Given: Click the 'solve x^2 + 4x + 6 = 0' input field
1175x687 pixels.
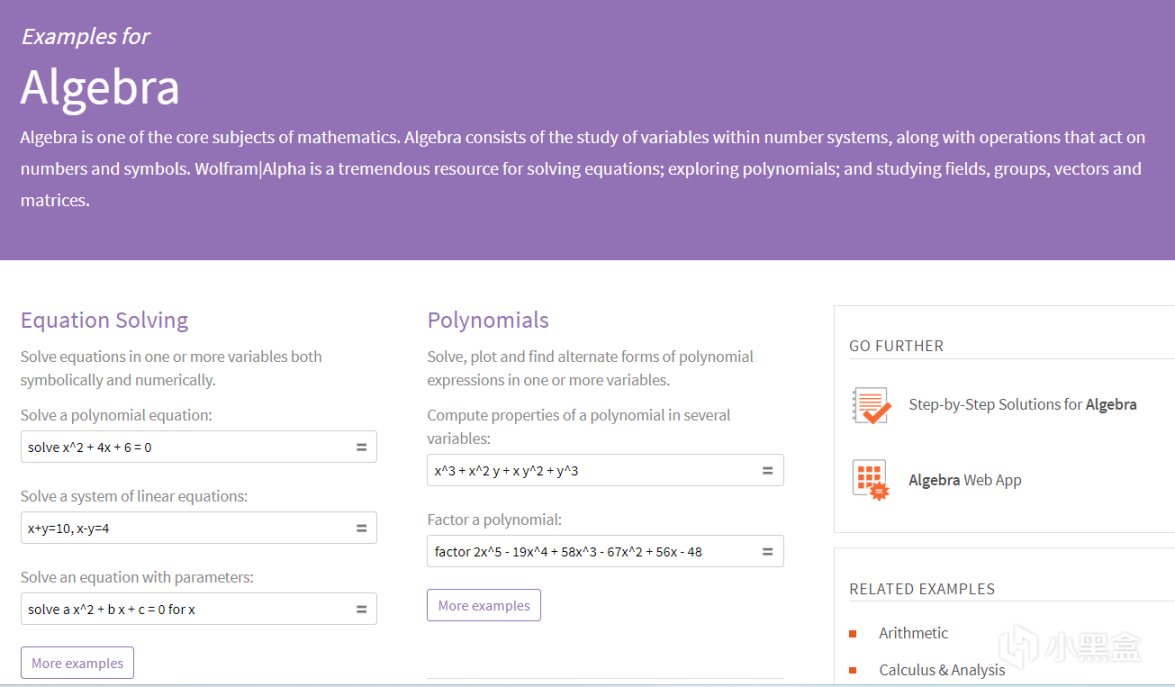Looking at the screenshot, I should 185,447.
